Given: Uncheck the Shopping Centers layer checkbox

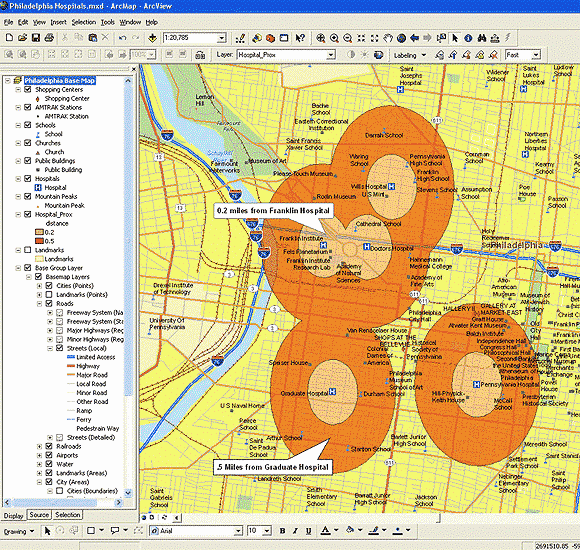Looking at the screenshot, I should pos(27,89).
